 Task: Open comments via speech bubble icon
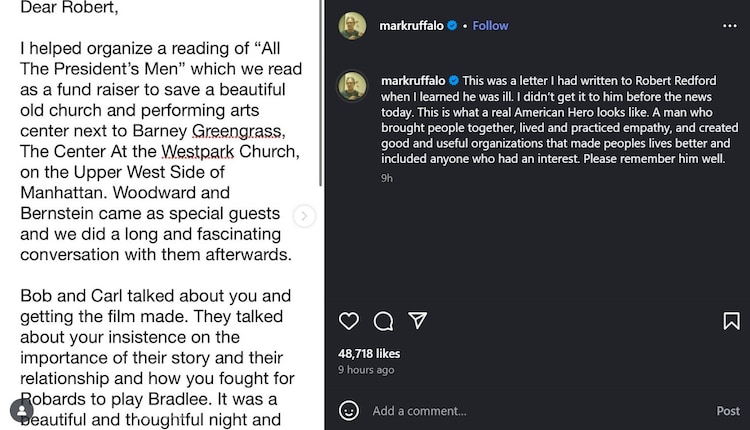point(383,321)
